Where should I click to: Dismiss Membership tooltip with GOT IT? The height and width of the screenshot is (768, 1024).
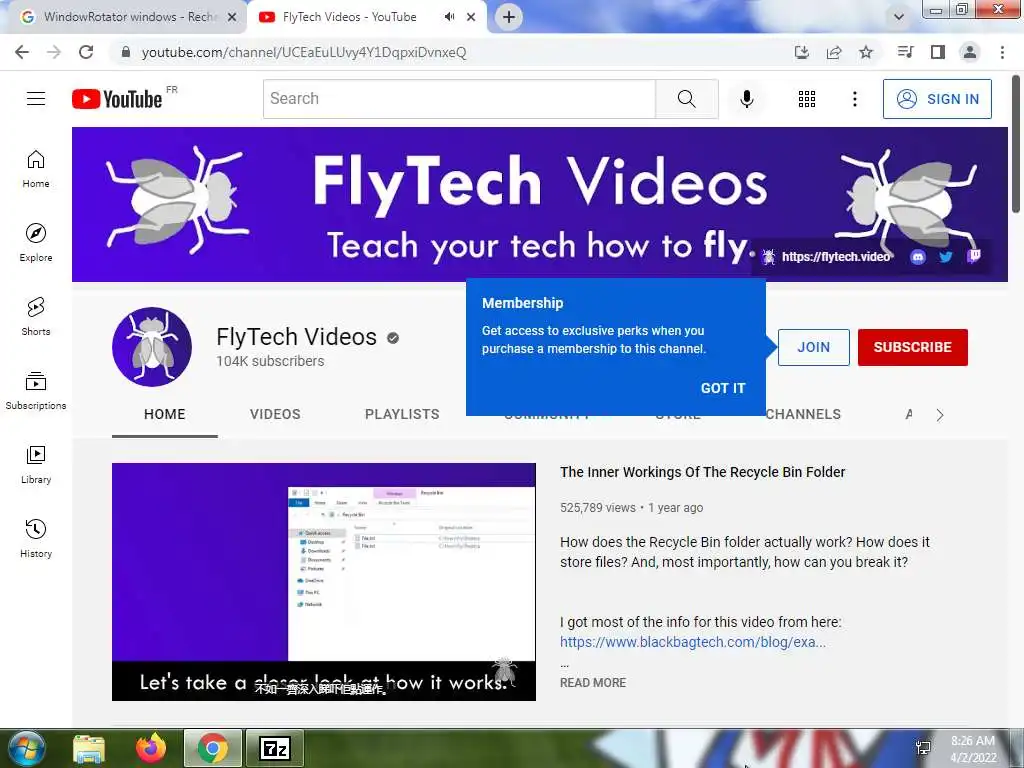tap(722, 388)
